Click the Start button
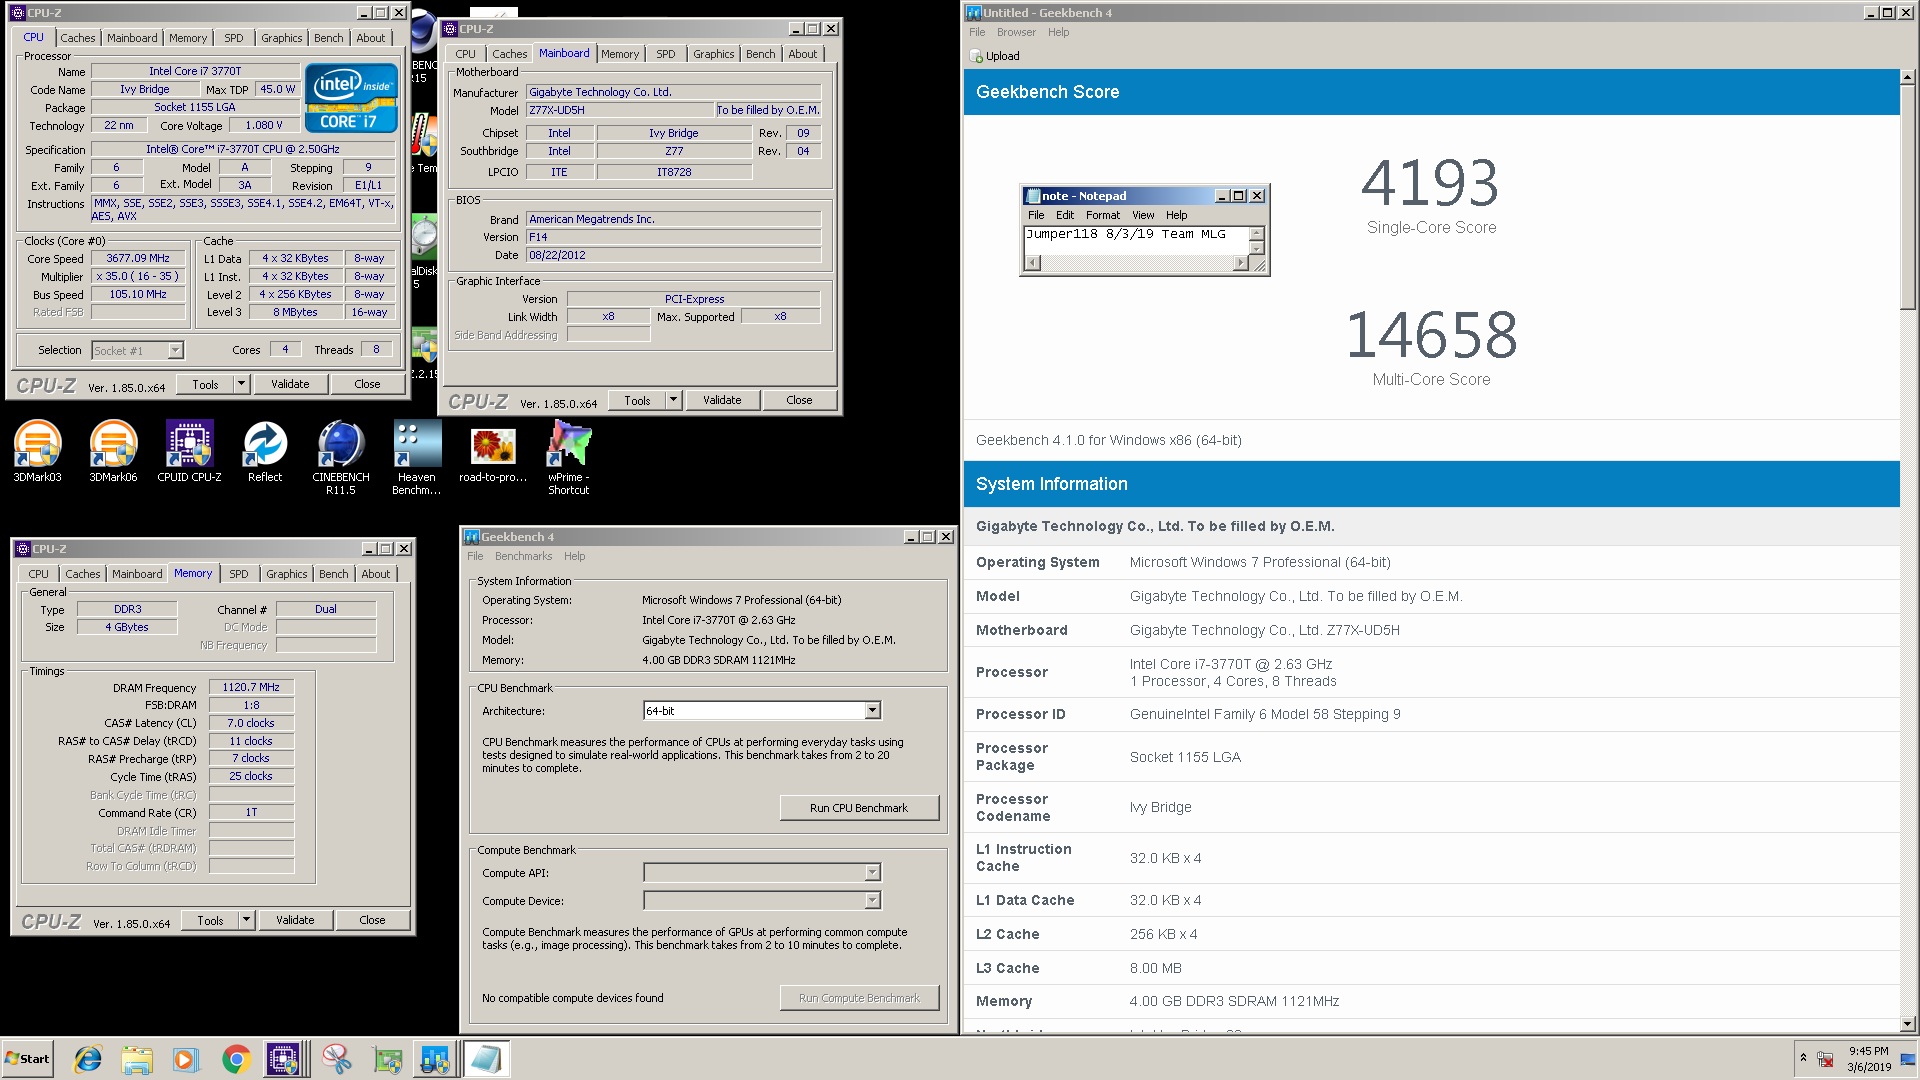The height and width of the screenshot is (1080, 1920). (x=28, y=1059)
